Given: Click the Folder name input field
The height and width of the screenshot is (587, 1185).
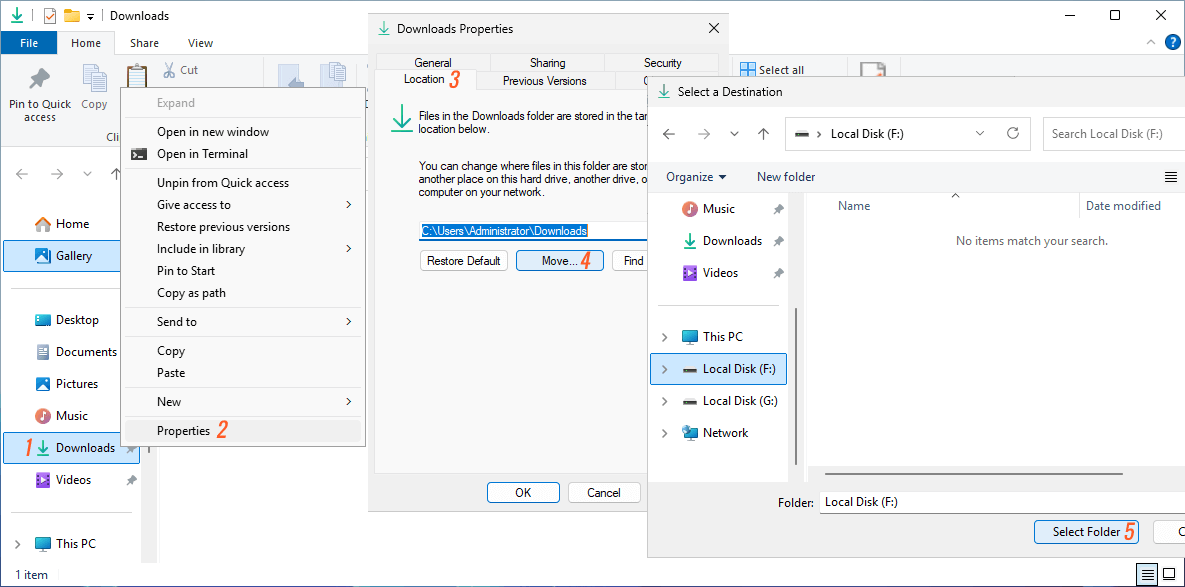Looking at the screenshot, I should 1000,502.
